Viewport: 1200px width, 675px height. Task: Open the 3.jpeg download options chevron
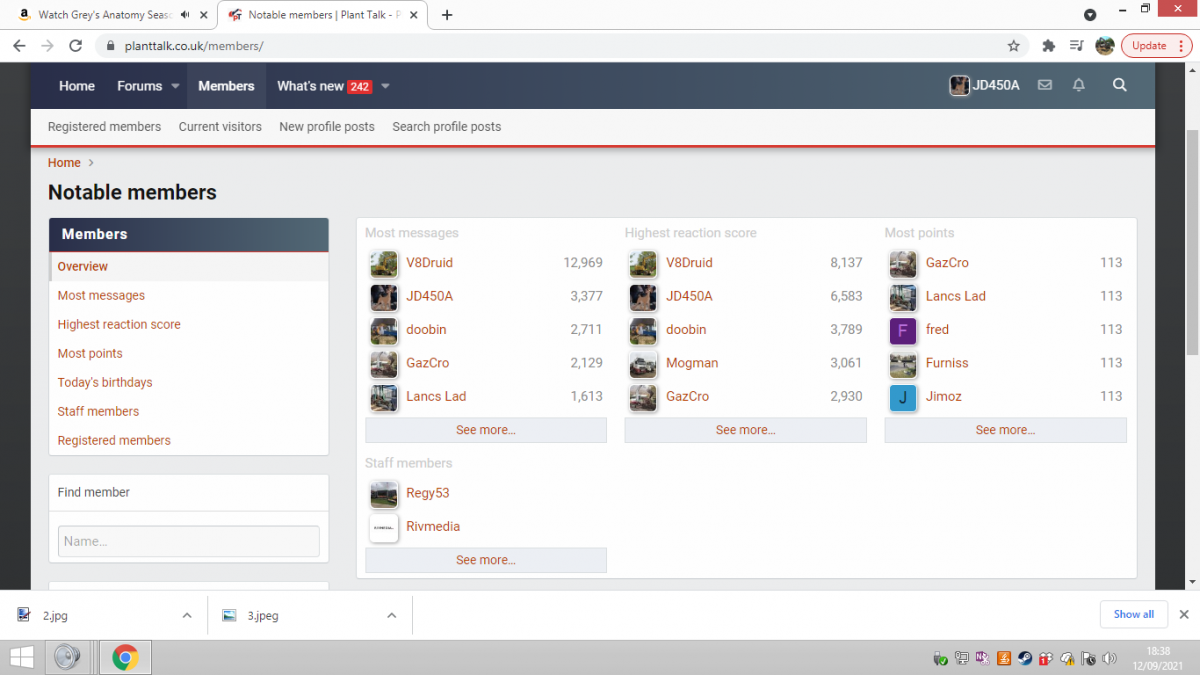[391, 615]
